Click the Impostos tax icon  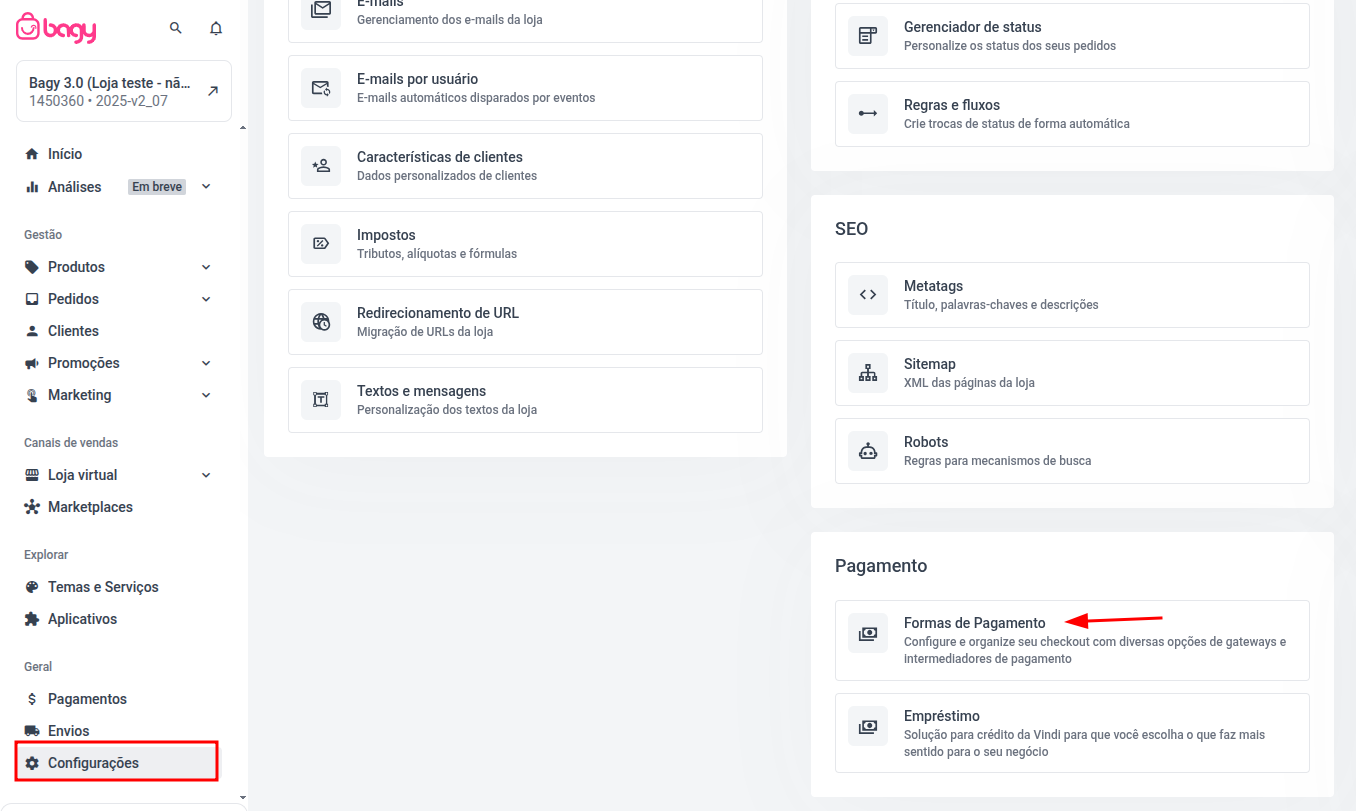[320, 244]
